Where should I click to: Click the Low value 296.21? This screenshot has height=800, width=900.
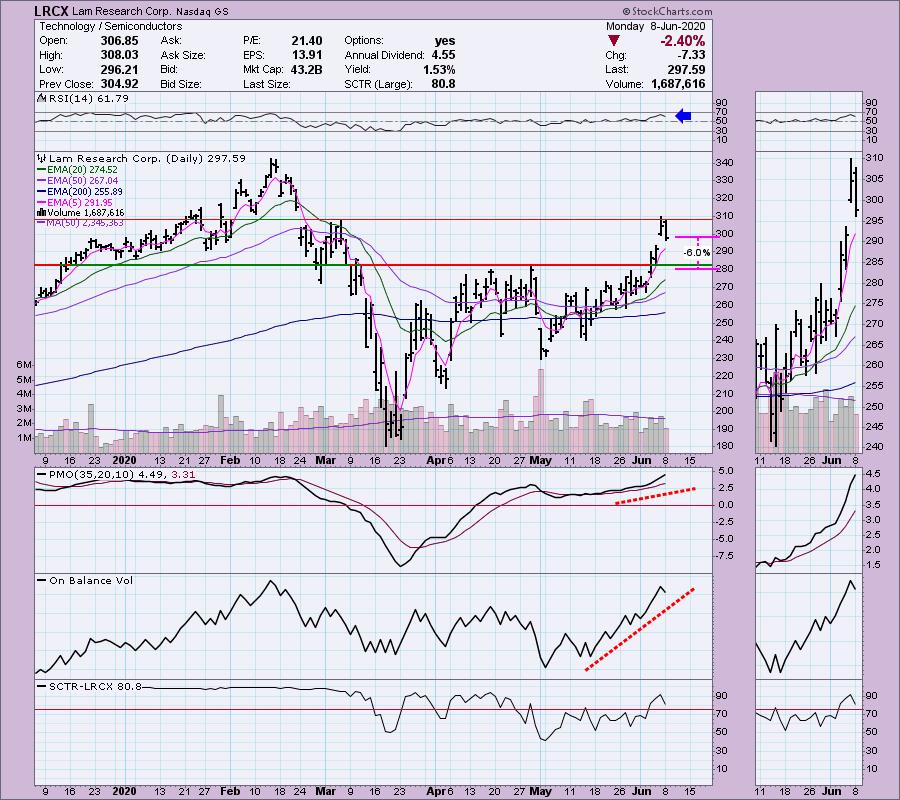pos(119,69)
